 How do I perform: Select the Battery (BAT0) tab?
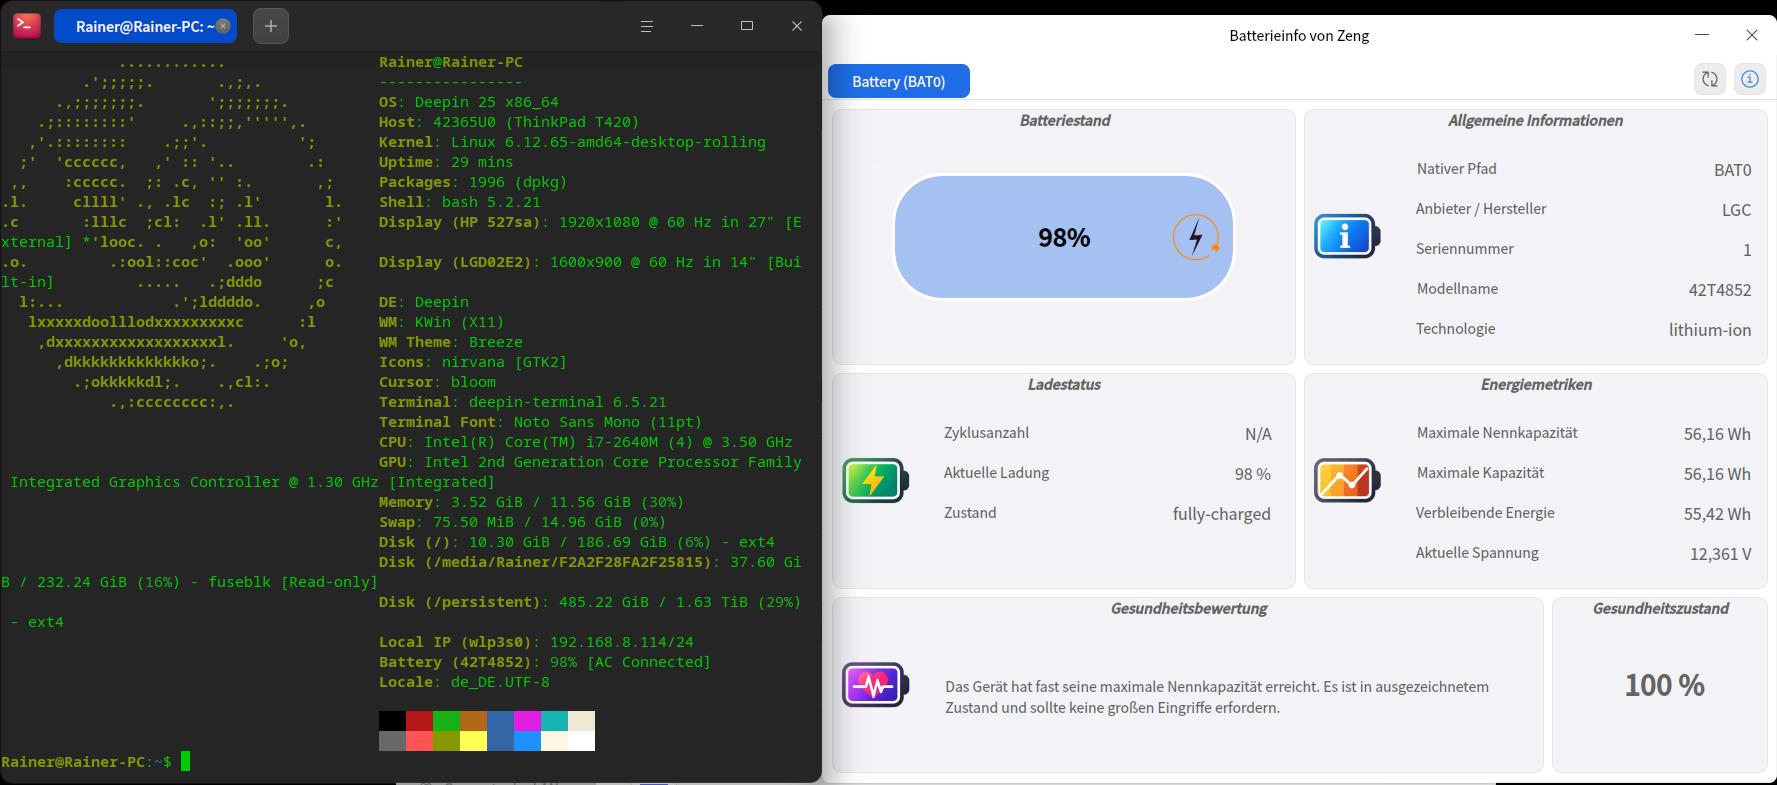pos(899,81)
